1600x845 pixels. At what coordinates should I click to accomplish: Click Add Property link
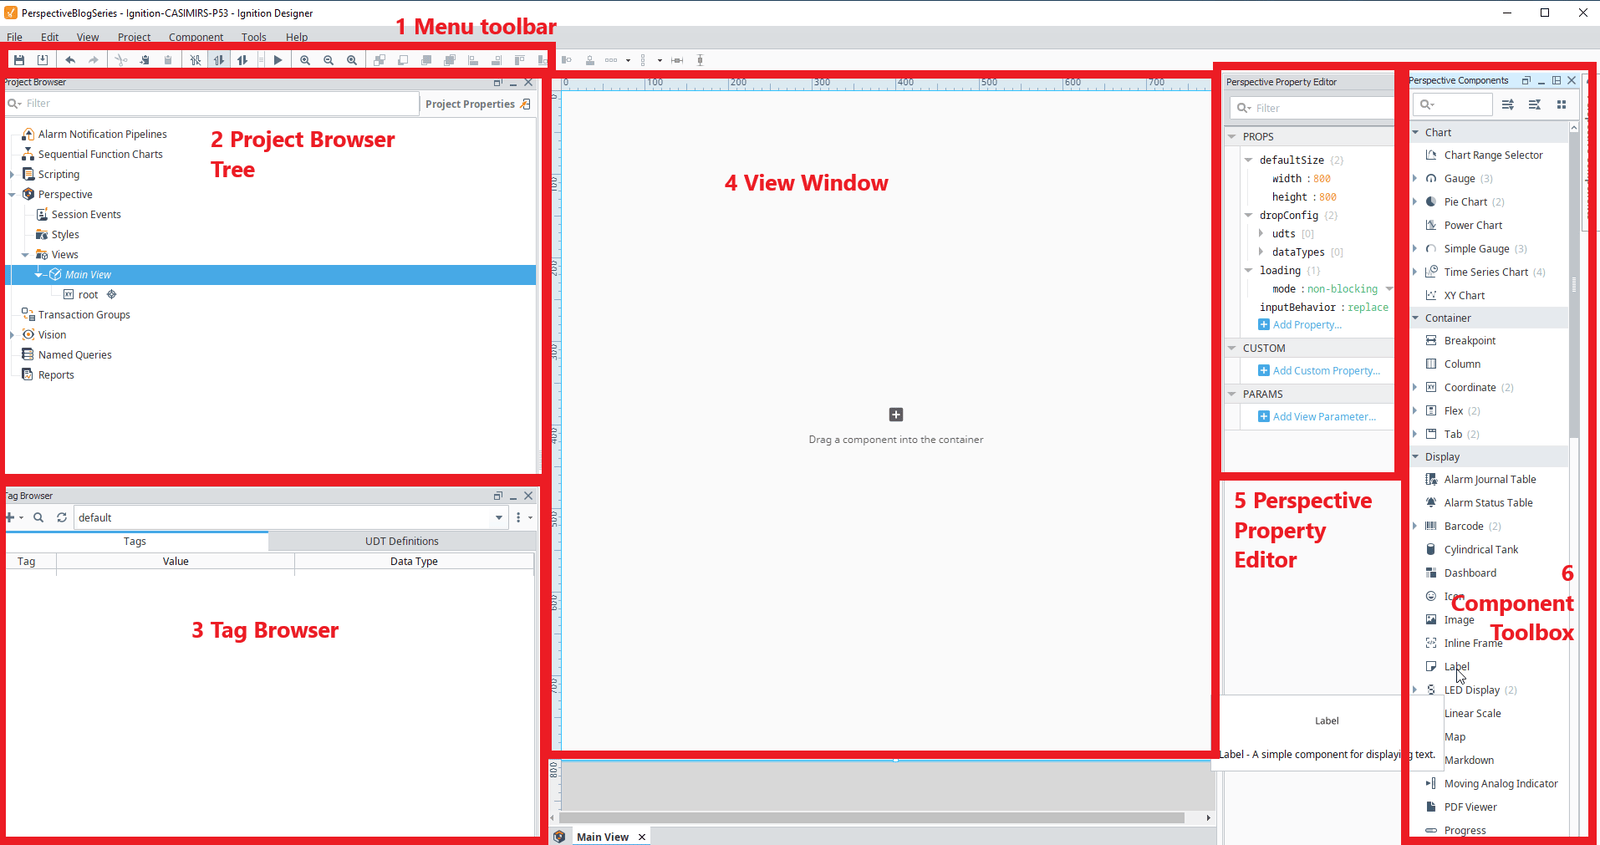coord(1301,325)
